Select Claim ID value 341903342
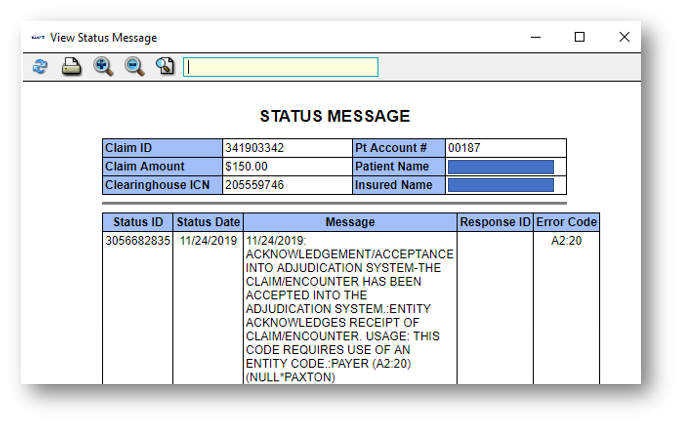The image size is (683, 426). point(254,148)
